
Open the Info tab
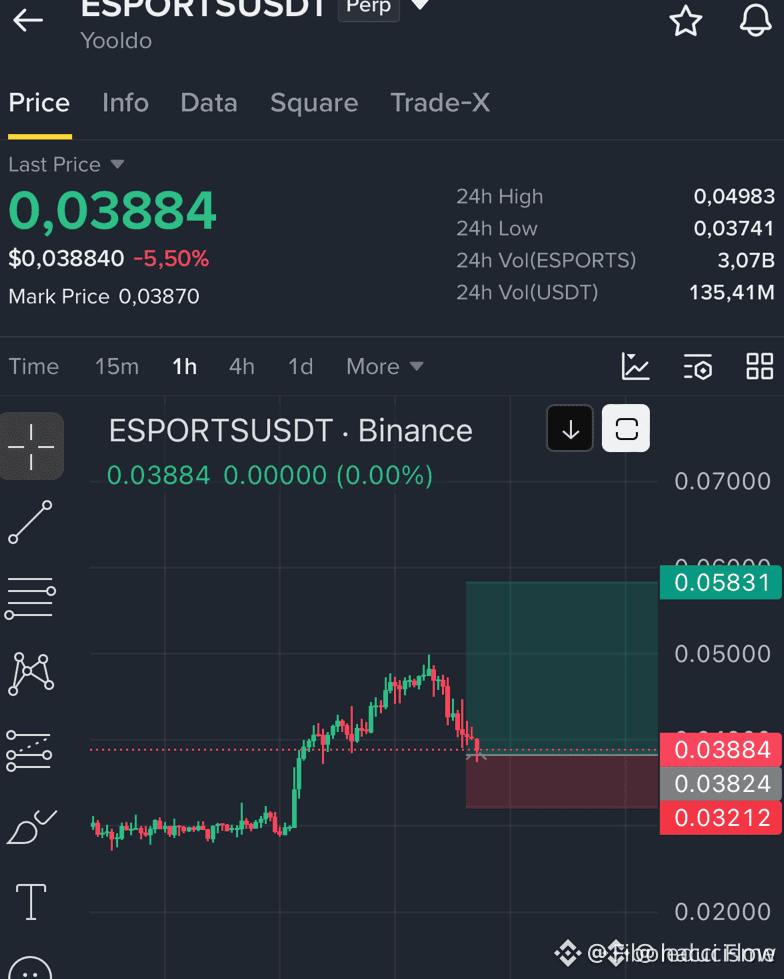coord(125,102)
